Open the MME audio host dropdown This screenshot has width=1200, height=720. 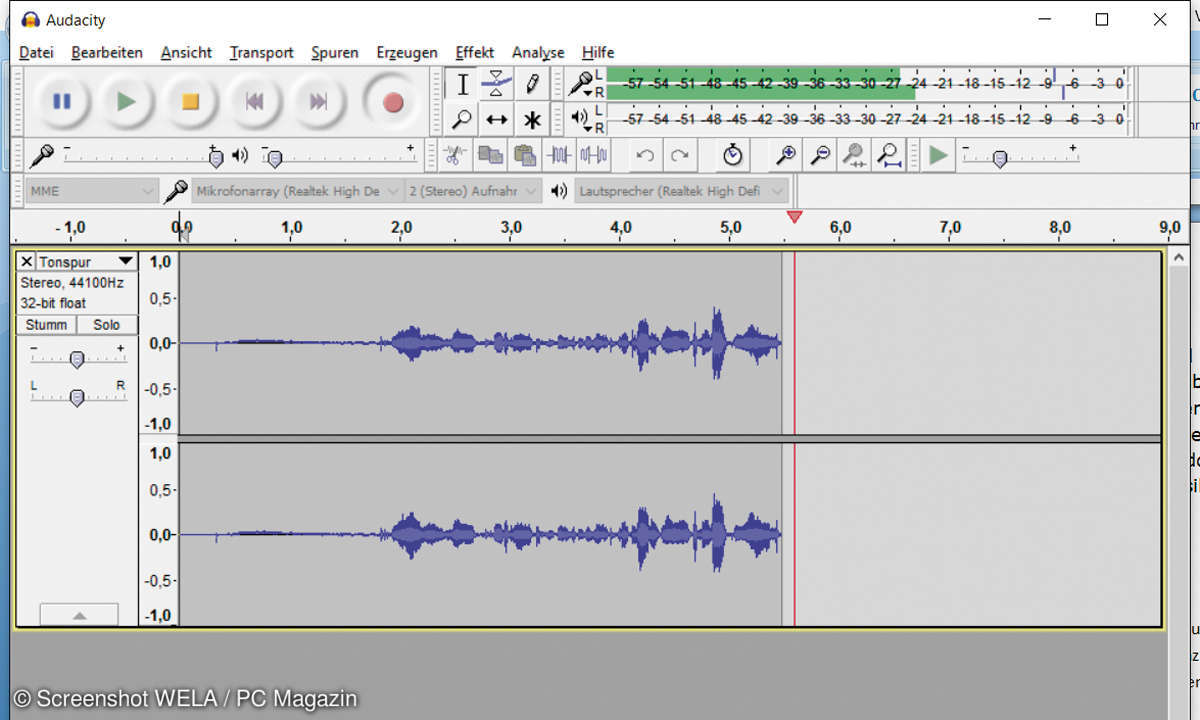(x=92, y=191)
